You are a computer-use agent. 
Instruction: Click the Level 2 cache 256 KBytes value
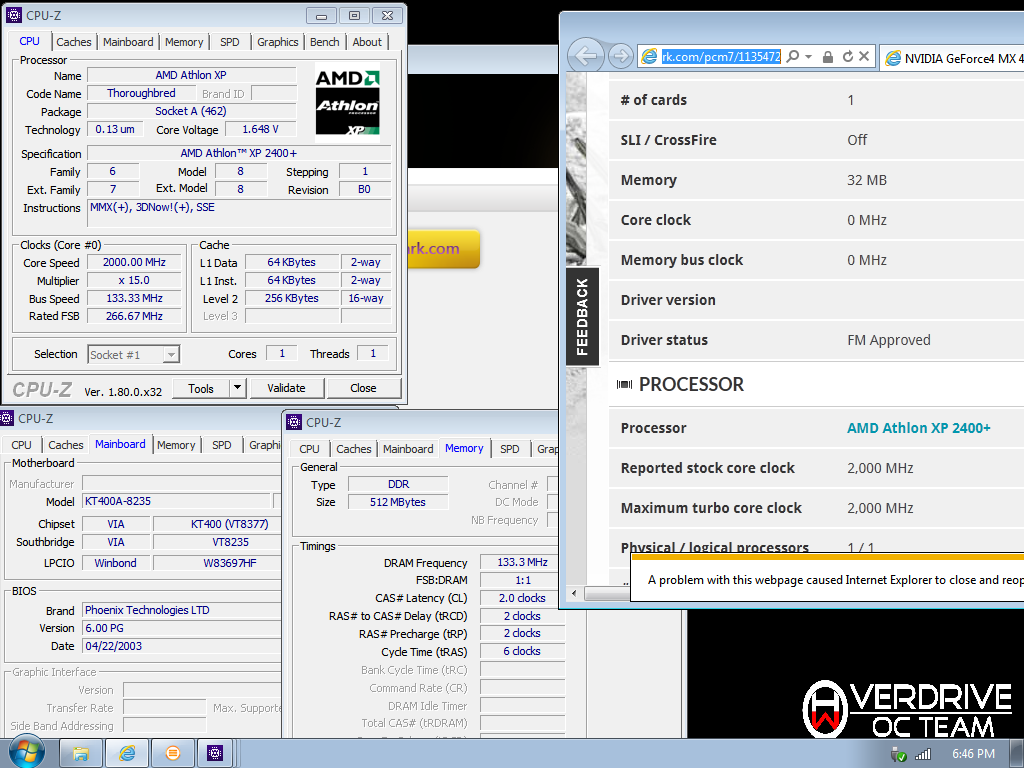[x=292, y=298]
